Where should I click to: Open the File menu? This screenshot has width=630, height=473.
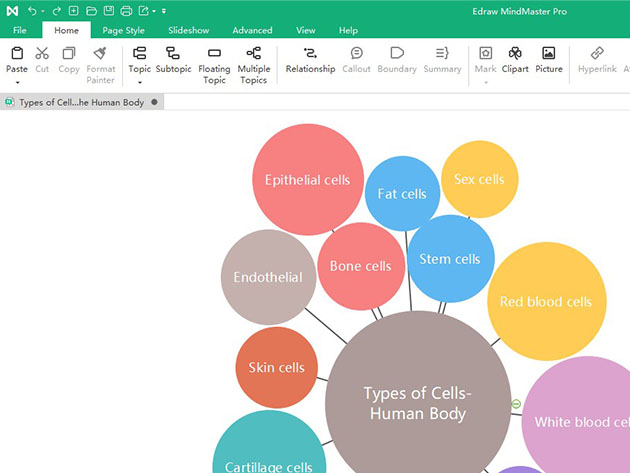click(20, 31)
